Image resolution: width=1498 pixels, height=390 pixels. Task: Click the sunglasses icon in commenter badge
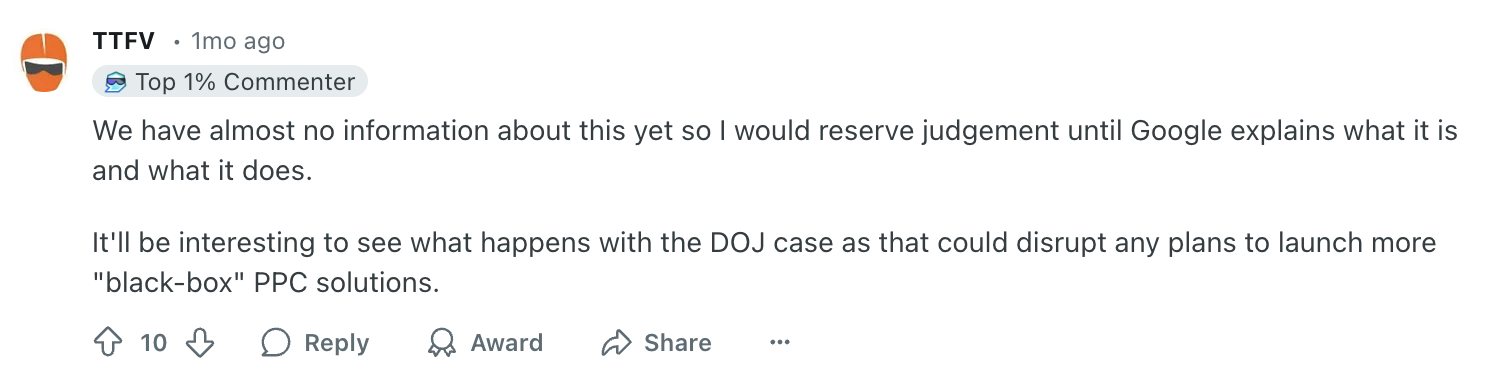(x=116, y=82)
